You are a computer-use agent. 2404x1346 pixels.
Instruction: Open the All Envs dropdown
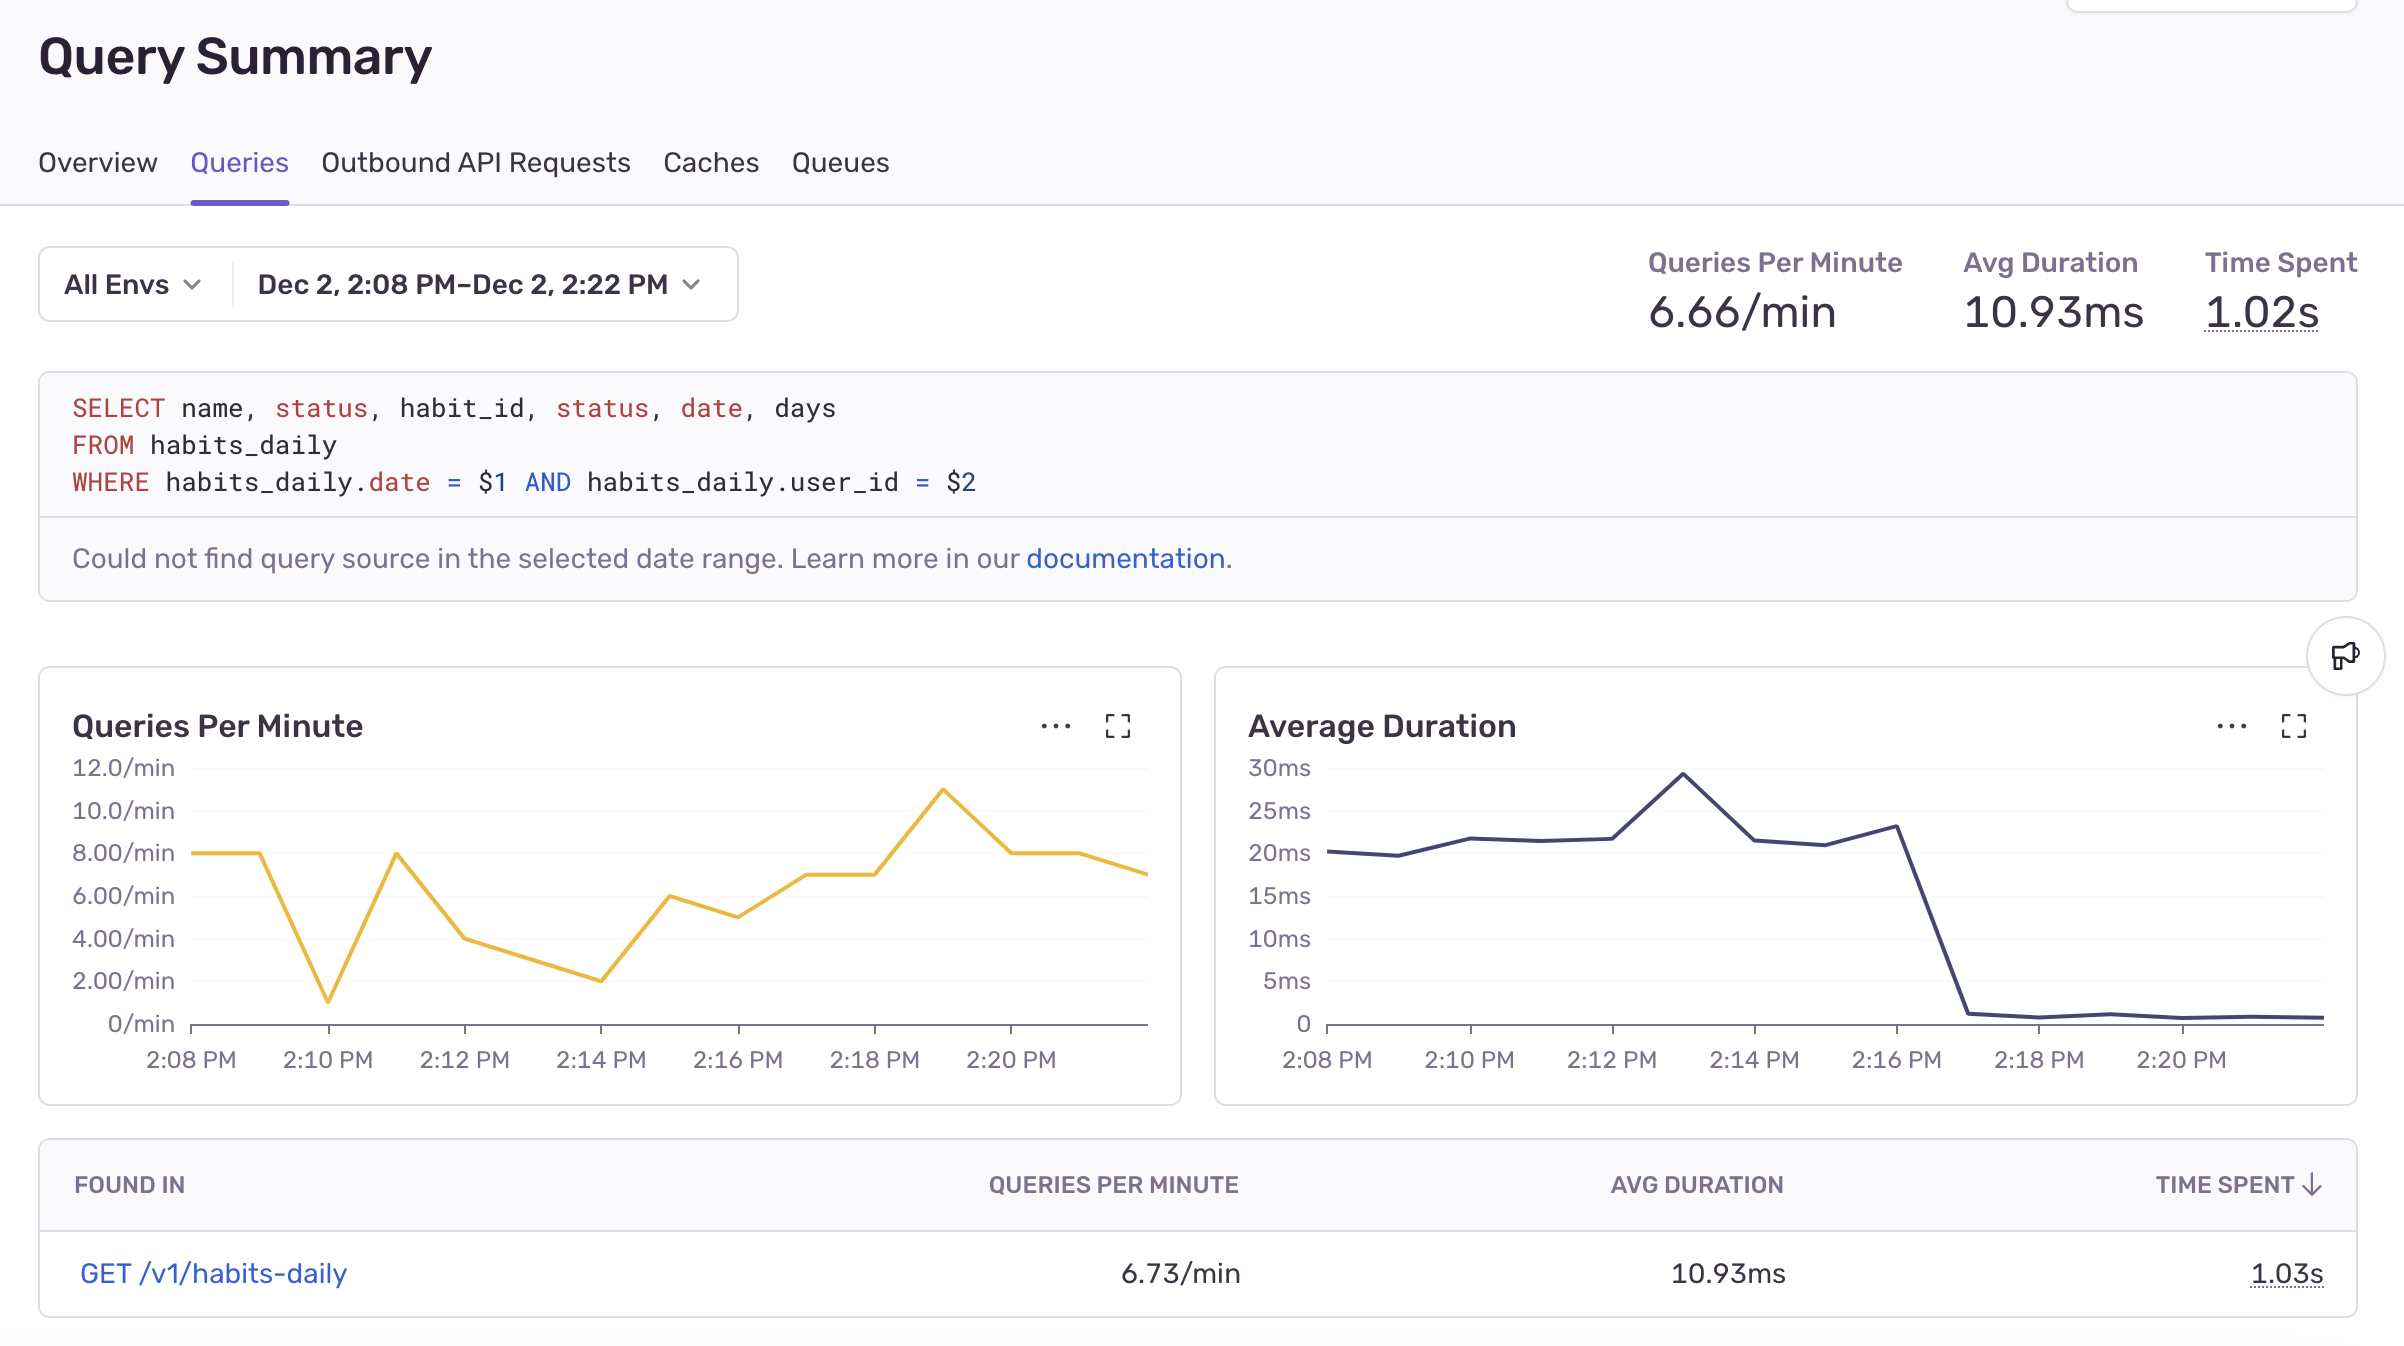[x=133, y=285]
